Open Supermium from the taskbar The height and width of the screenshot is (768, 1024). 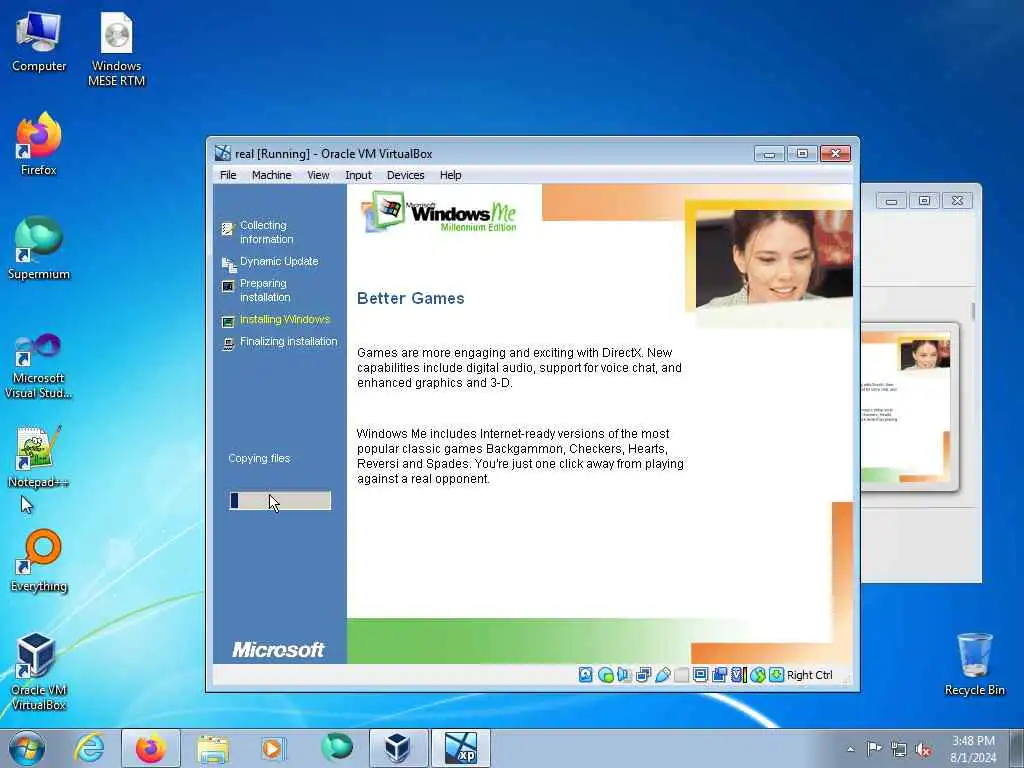[x=336, y=748]
